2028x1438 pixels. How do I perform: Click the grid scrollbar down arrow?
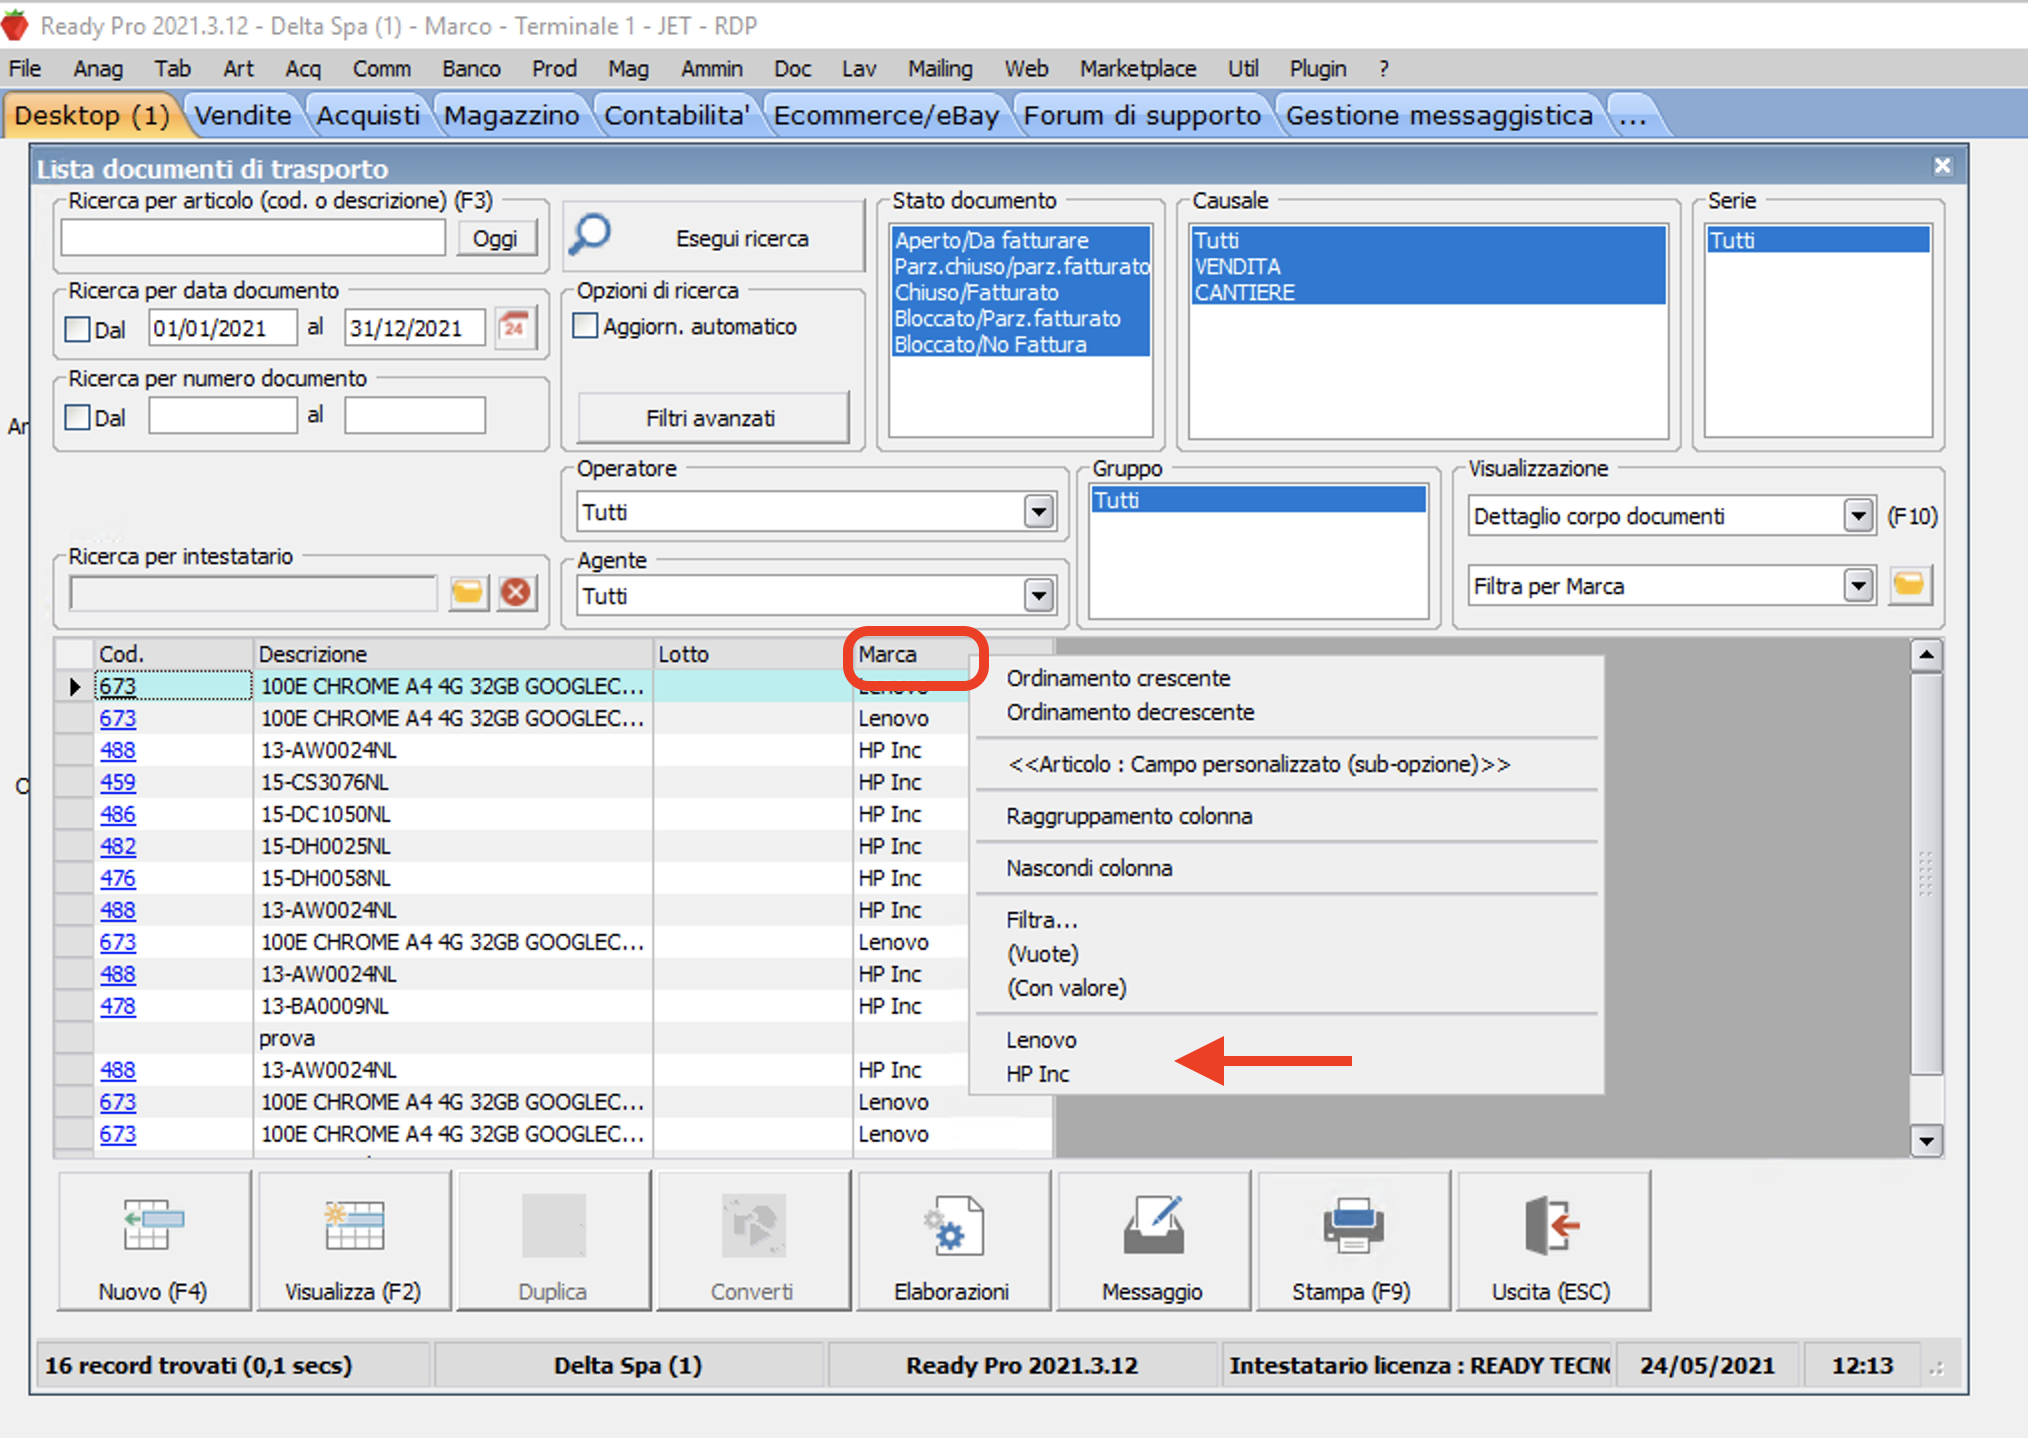(x=1925, y=1139)
